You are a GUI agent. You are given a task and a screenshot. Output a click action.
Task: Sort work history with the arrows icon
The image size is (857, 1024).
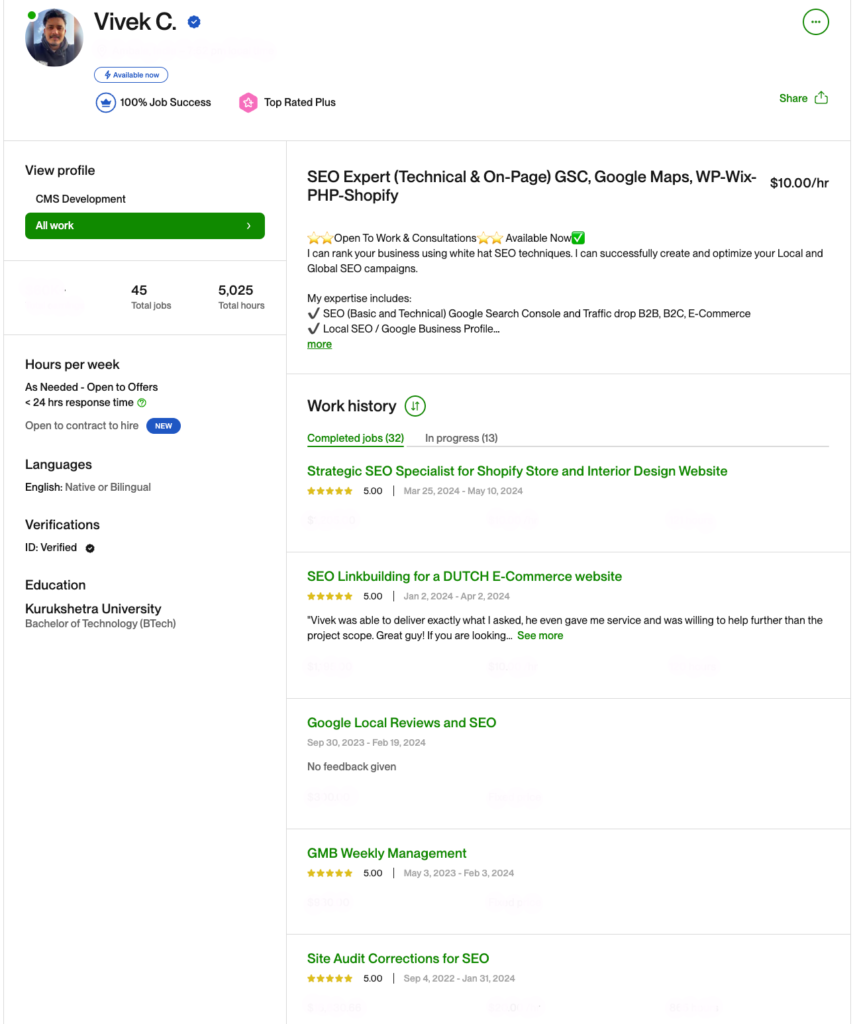coord(415,406)
